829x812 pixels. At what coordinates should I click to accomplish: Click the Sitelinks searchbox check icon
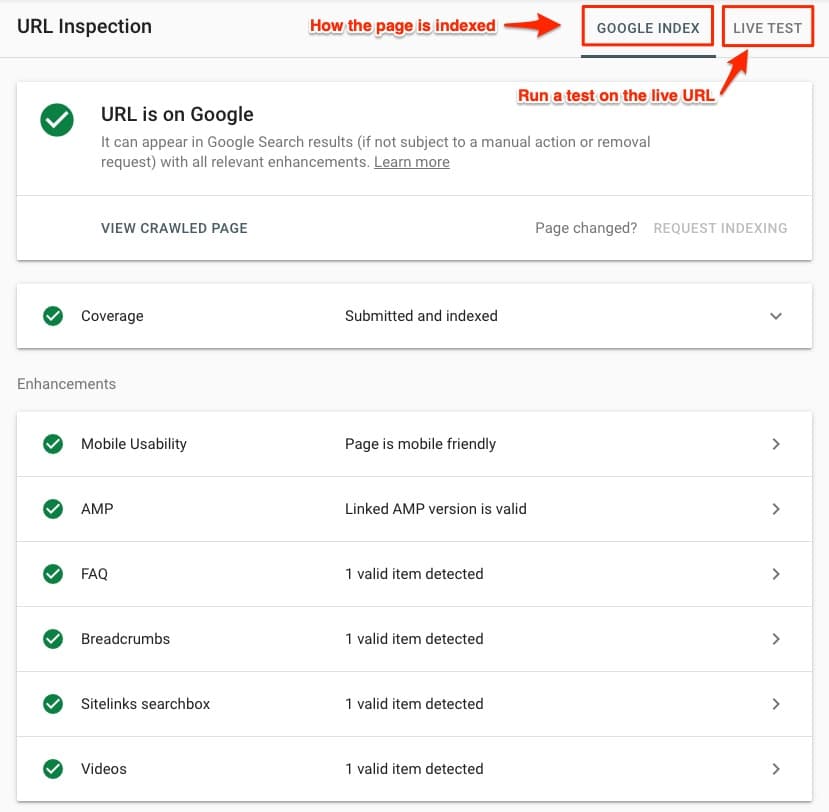[x=53, y=704]
